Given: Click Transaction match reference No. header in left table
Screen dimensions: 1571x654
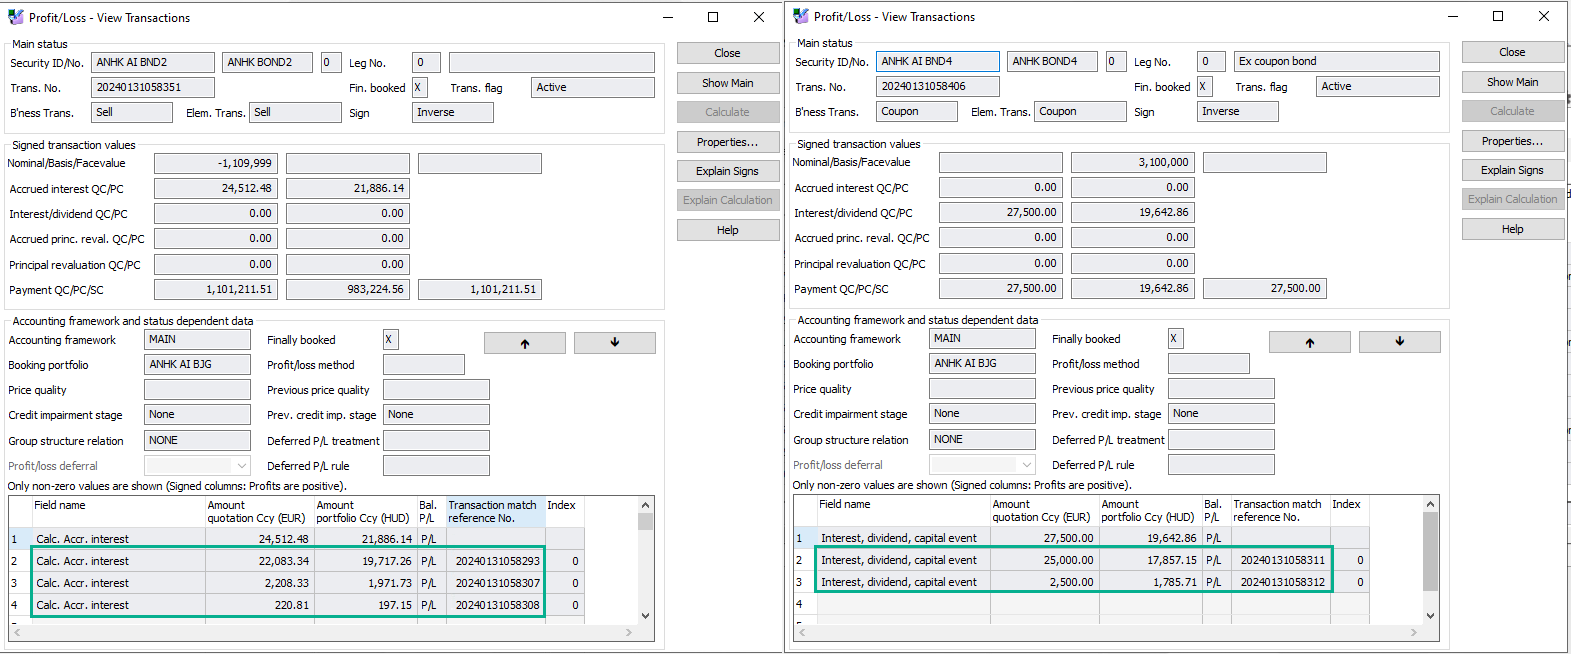Looking at the screenshot, I should pyautogui.click(x=494, y=511).
